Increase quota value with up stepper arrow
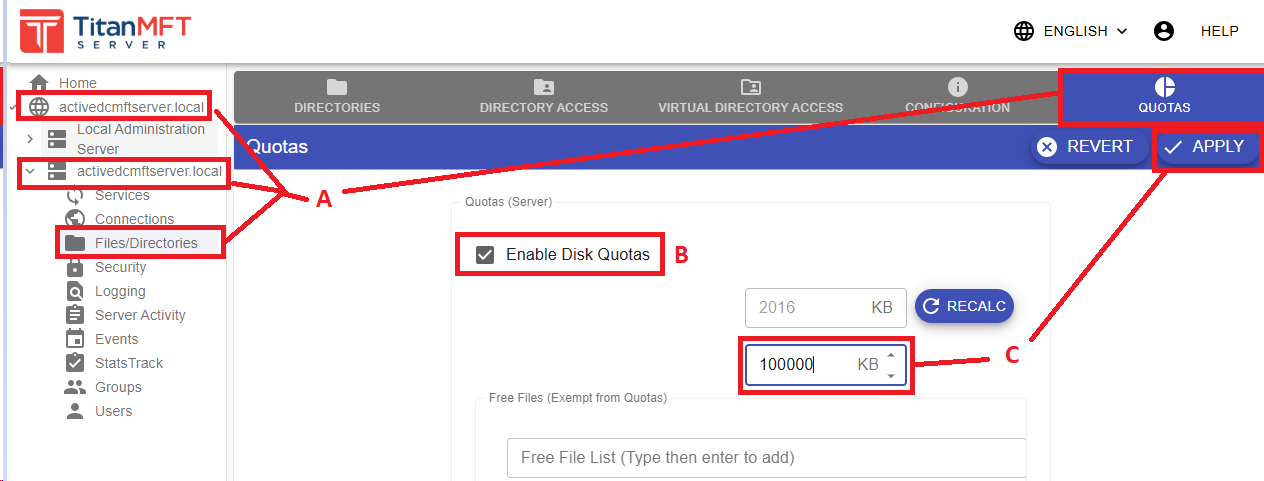The height and width of the screenshot is (481, 1264). [x=891, y=355]
